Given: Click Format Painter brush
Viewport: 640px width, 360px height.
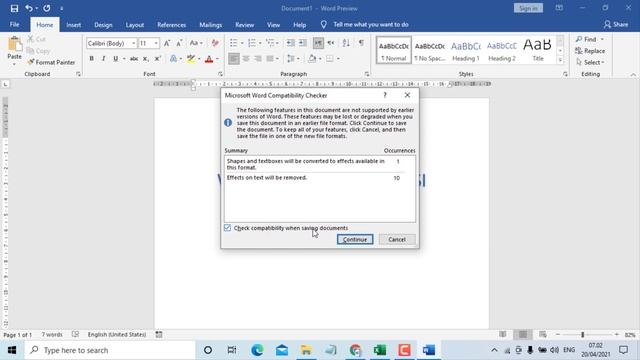Looking at the screenshot, I should (51, 62).
